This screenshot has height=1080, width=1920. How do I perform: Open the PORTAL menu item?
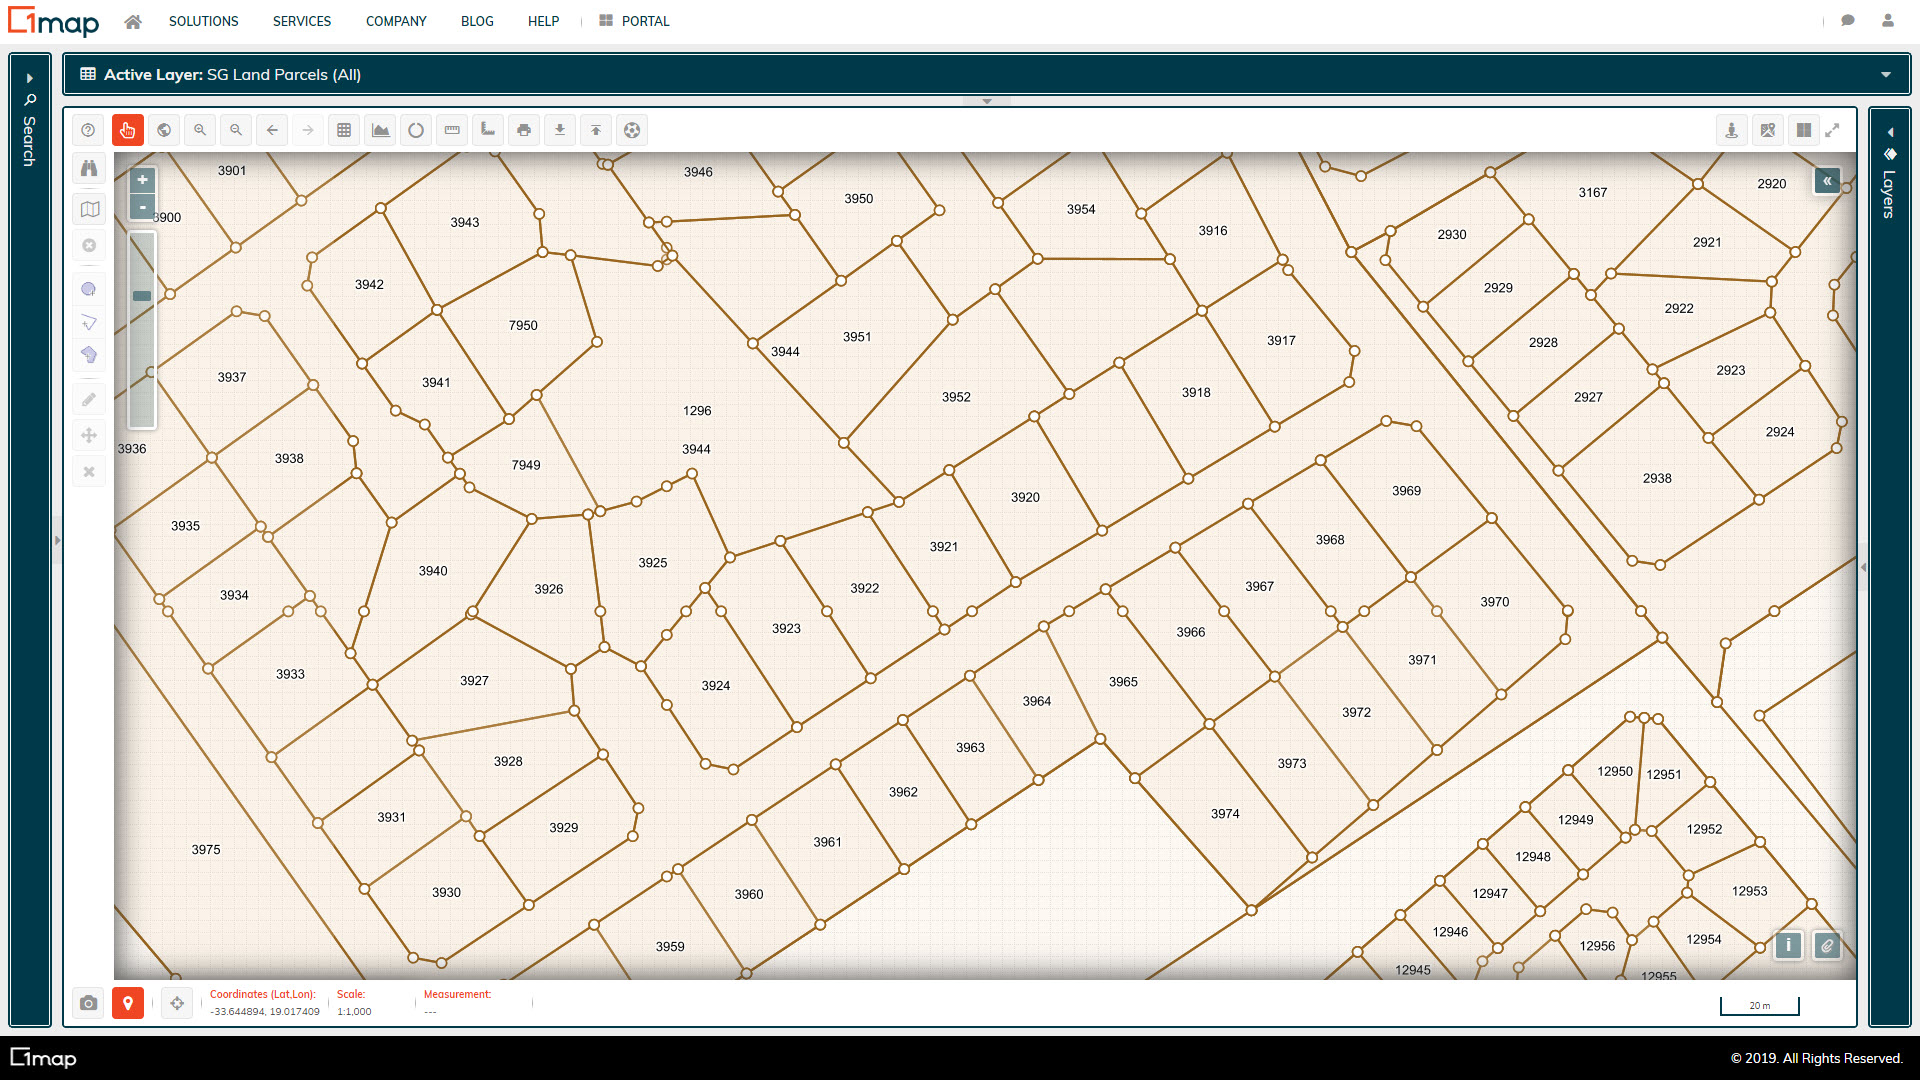click(634, 21)
